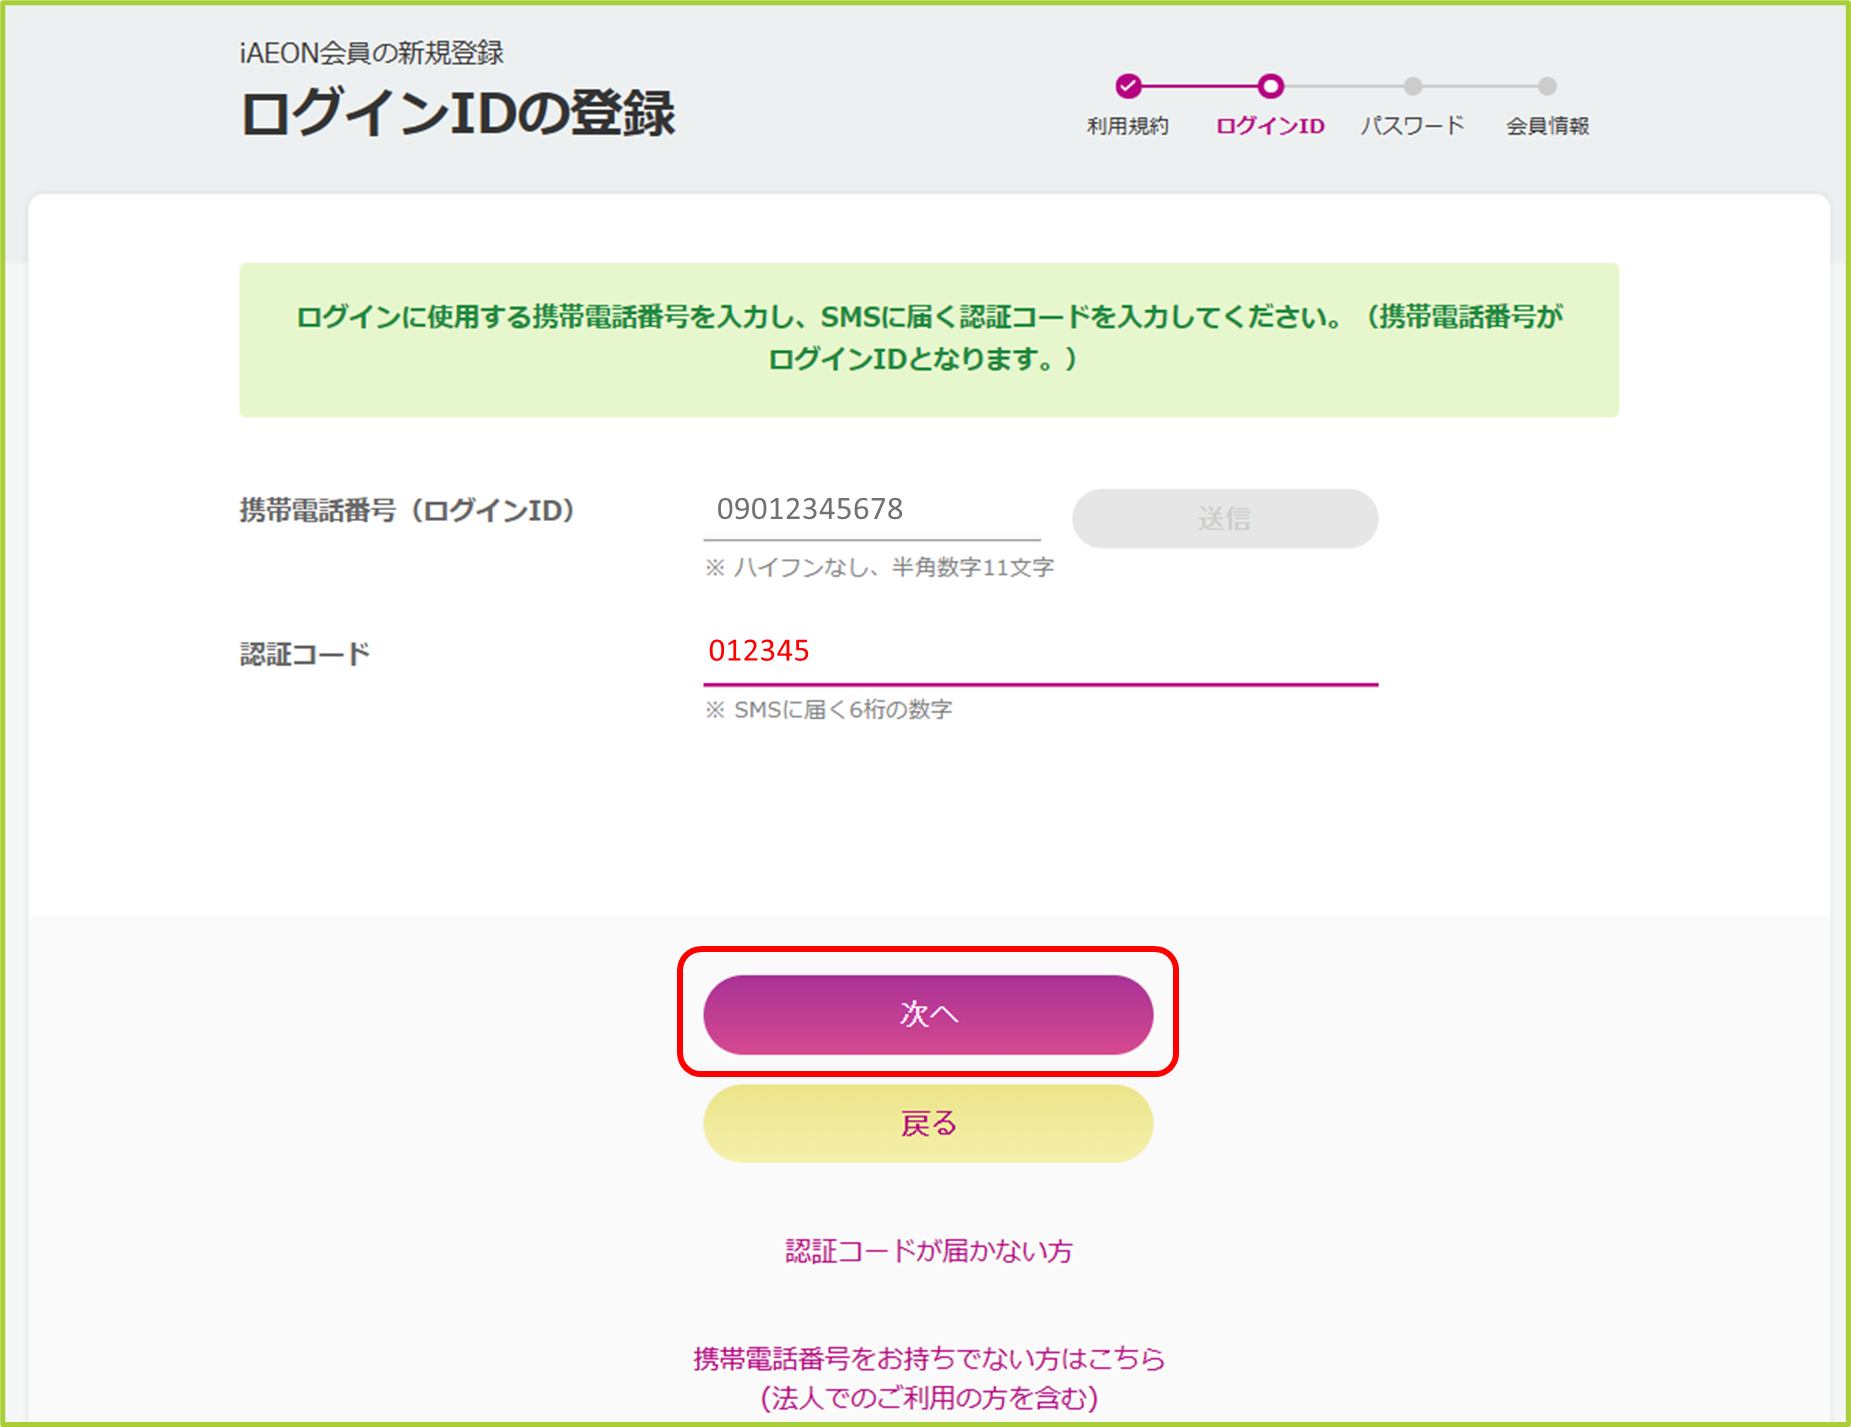Click the 認証コード input field

pos(1041,652)
